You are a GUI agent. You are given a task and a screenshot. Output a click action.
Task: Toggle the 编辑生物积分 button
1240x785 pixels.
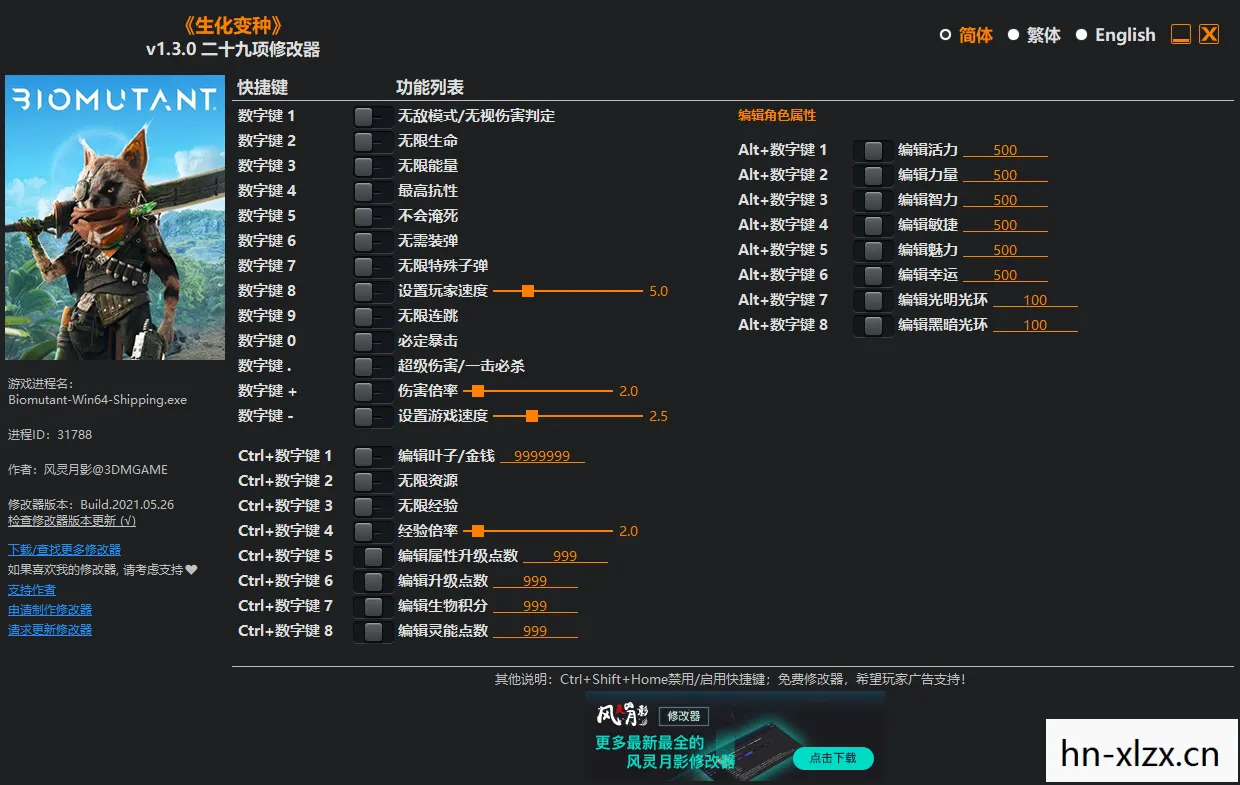(373, 606)
